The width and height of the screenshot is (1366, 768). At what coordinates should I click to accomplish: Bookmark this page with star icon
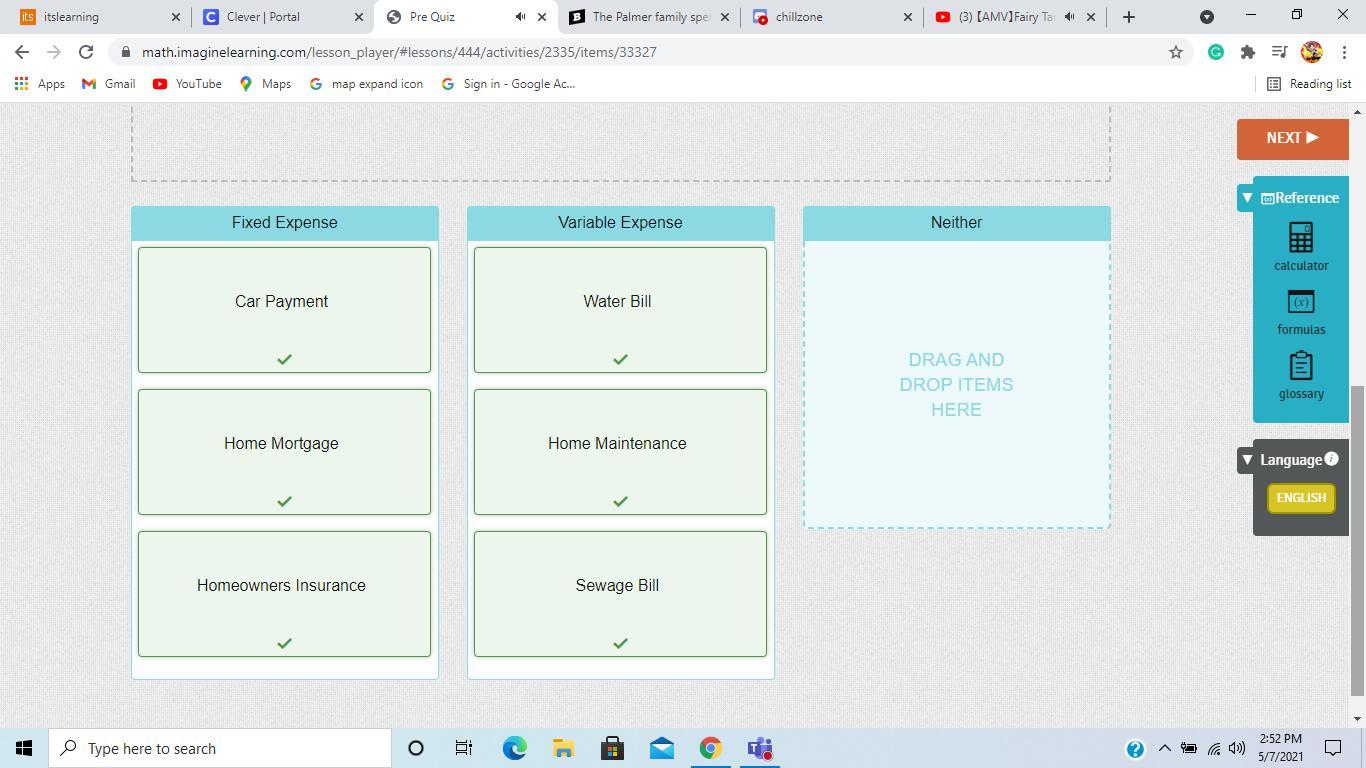[1176, 52]
